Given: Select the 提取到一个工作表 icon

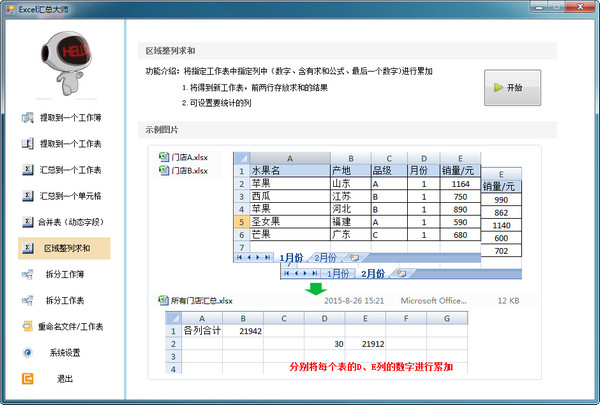Looking at the screenshot, I should [x=28, y=144].
